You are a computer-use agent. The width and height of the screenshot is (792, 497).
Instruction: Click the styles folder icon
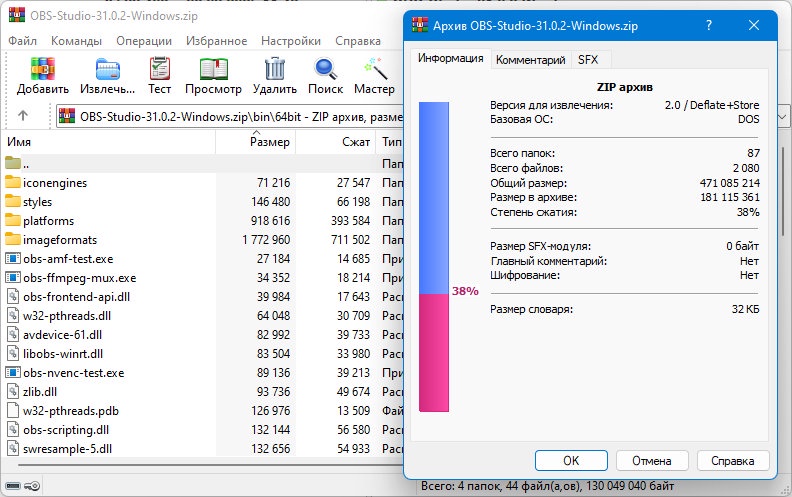[x=13, y=201]
